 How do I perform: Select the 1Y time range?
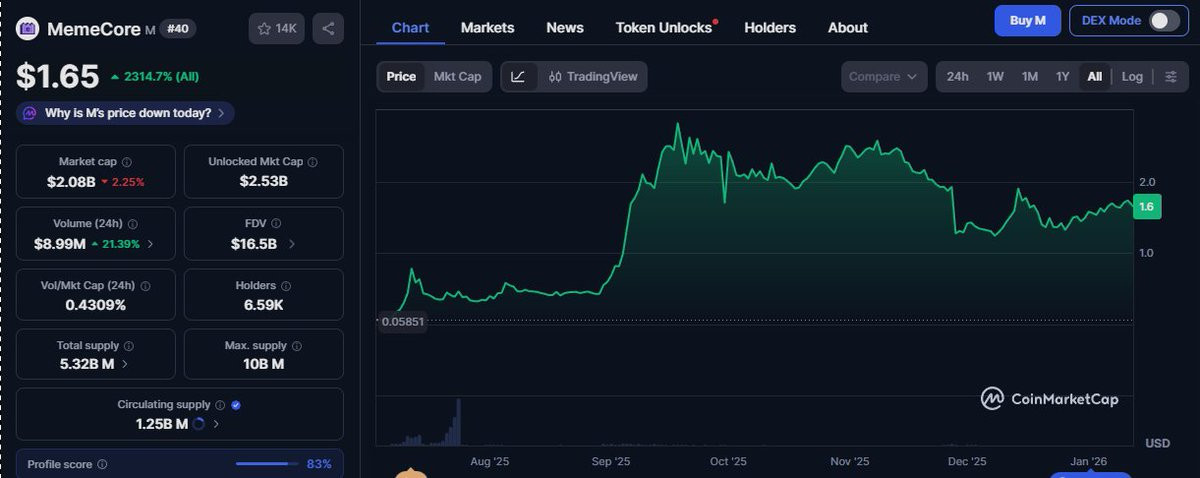[1062, 76]
